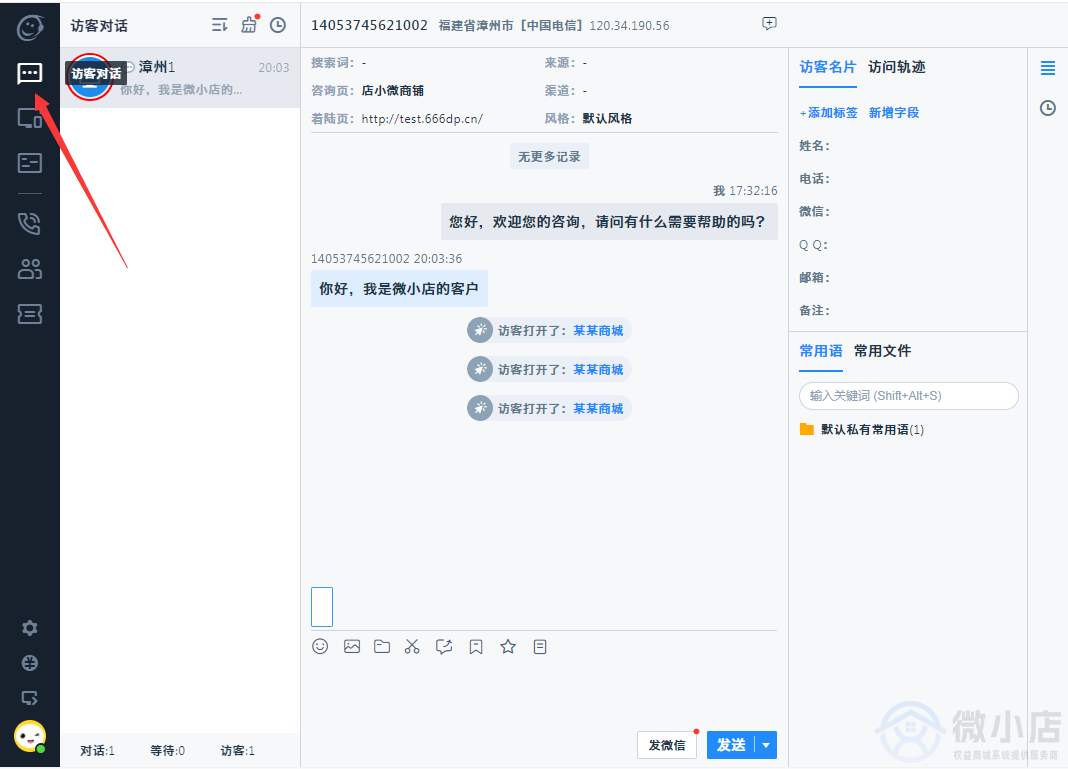This screenshot has height=769, width=1068.
Task: Click the keyword search field 输入关键词
Action: (x=909, y=396)
